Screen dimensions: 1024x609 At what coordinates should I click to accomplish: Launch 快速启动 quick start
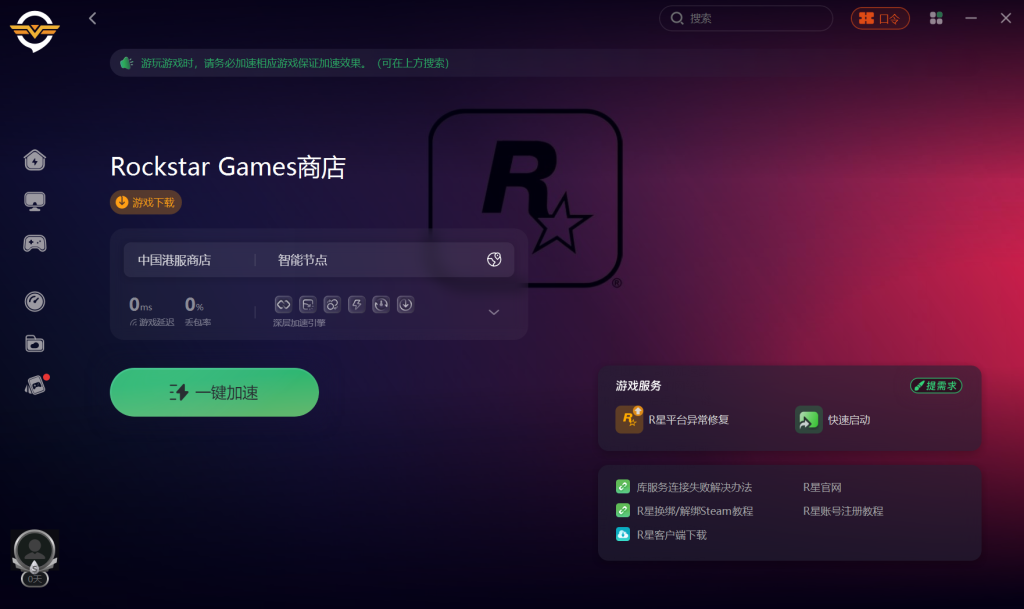click(833, 420)
